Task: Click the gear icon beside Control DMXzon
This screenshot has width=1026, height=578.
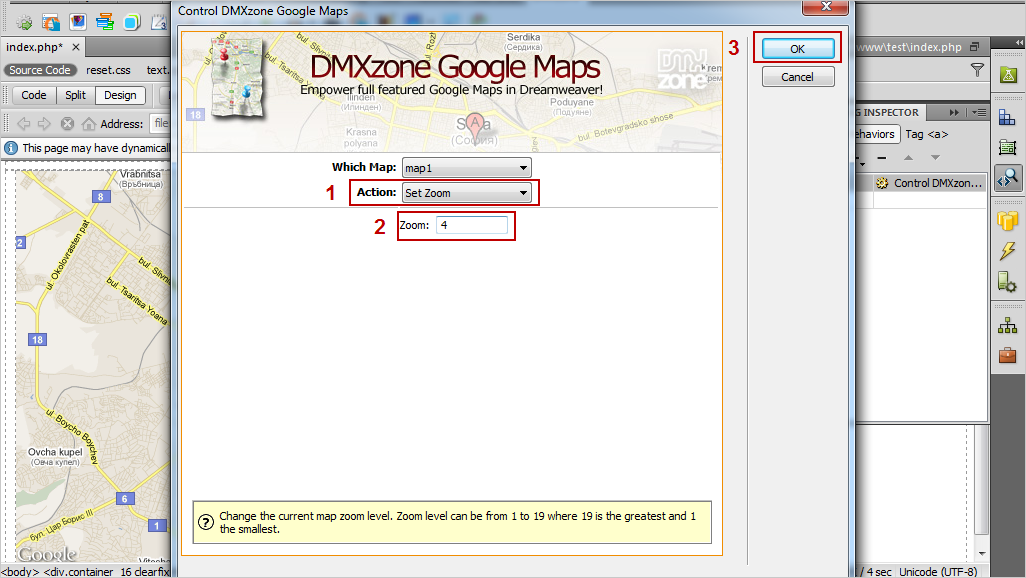Action: pos(882,183)
